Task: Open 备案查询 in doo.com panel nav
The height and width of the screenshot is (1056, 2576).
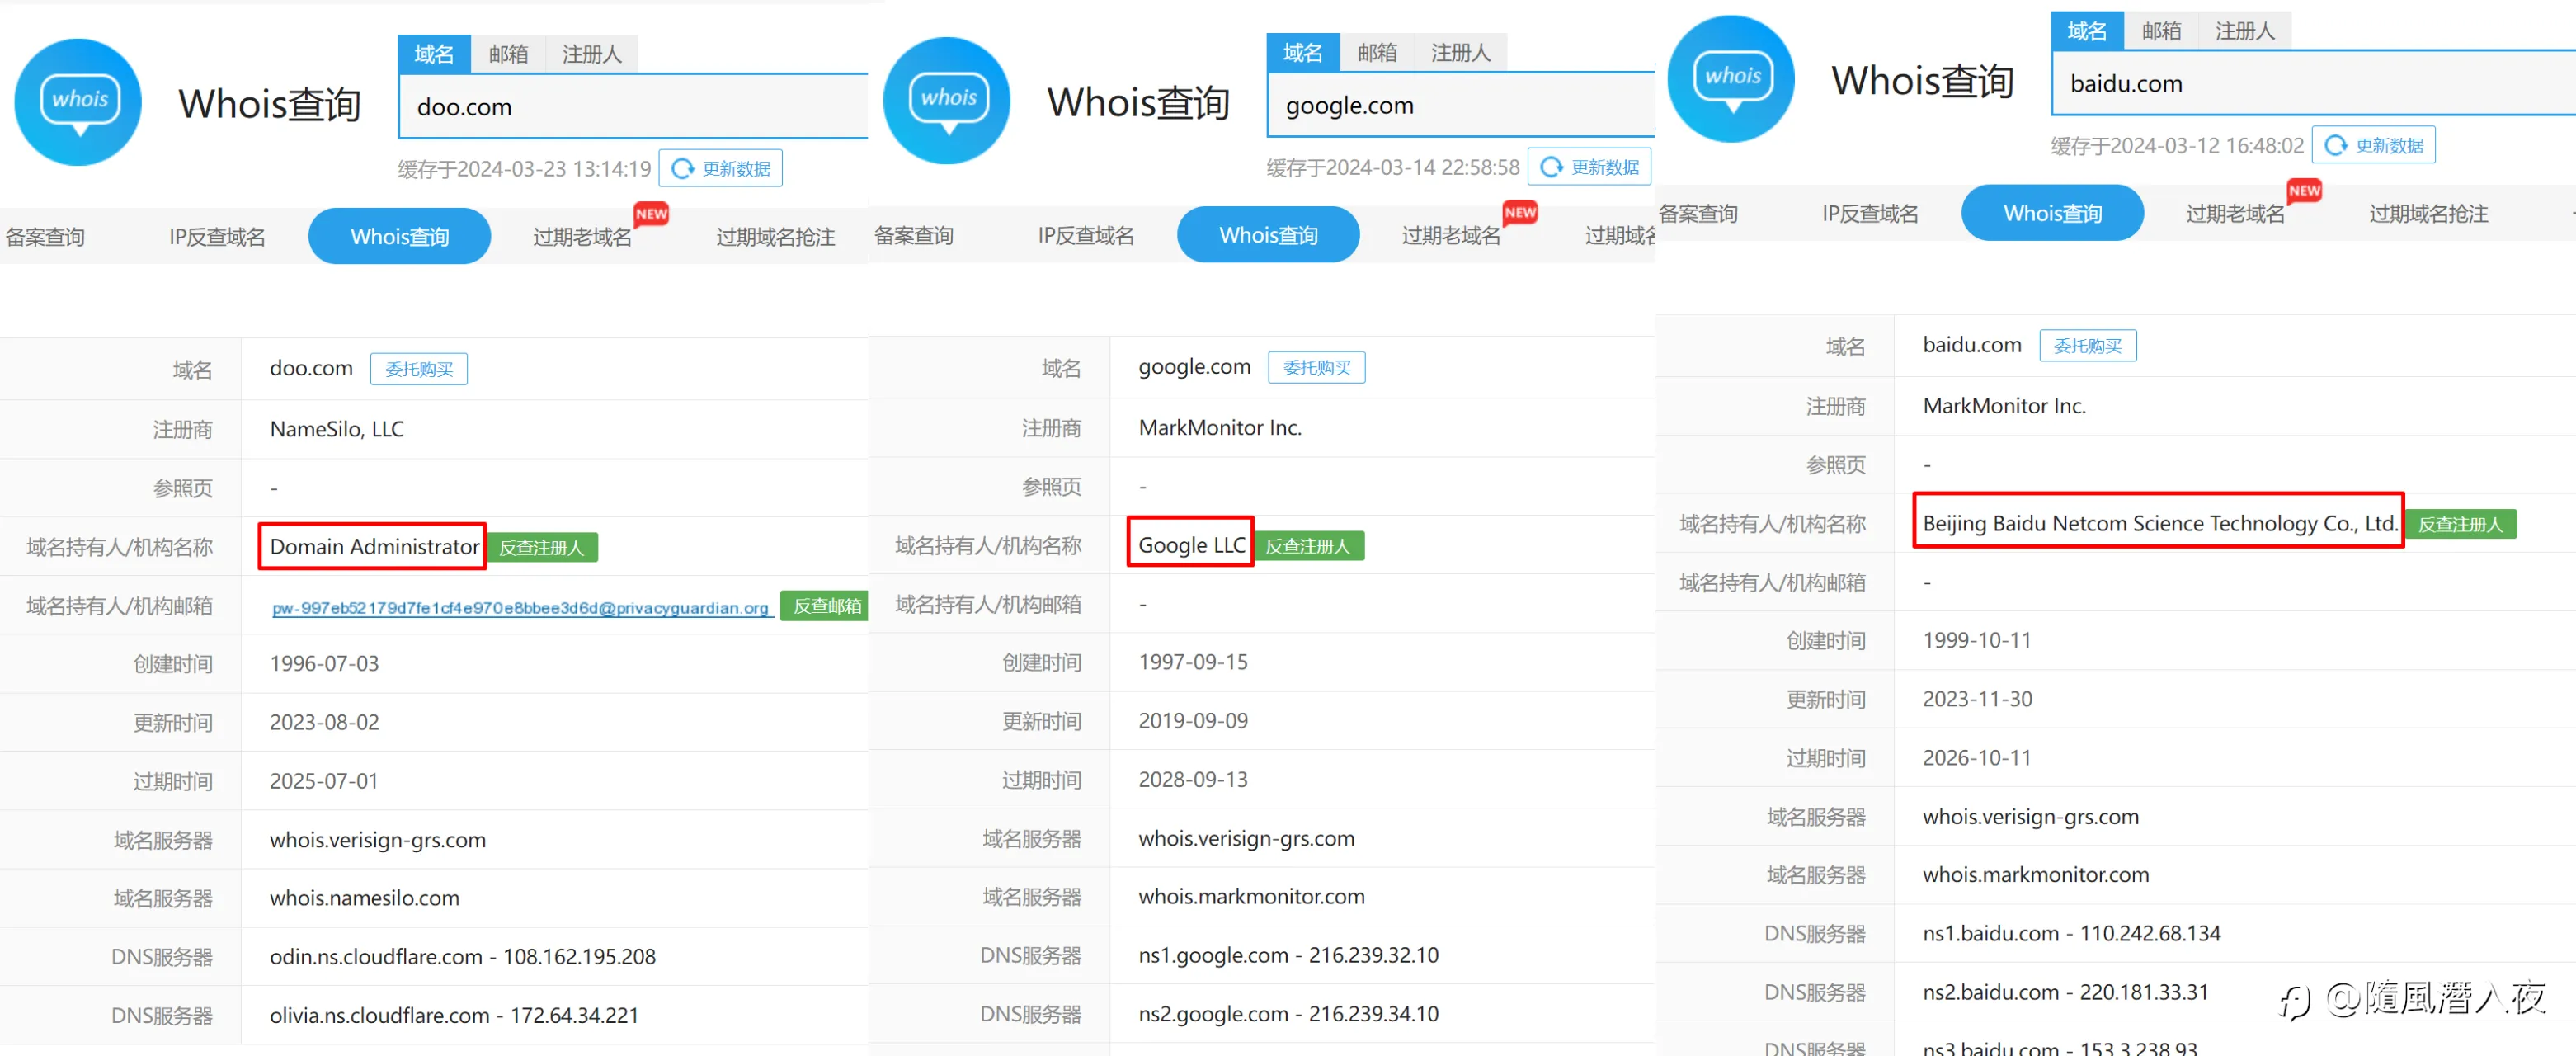Action: (45, 237)
